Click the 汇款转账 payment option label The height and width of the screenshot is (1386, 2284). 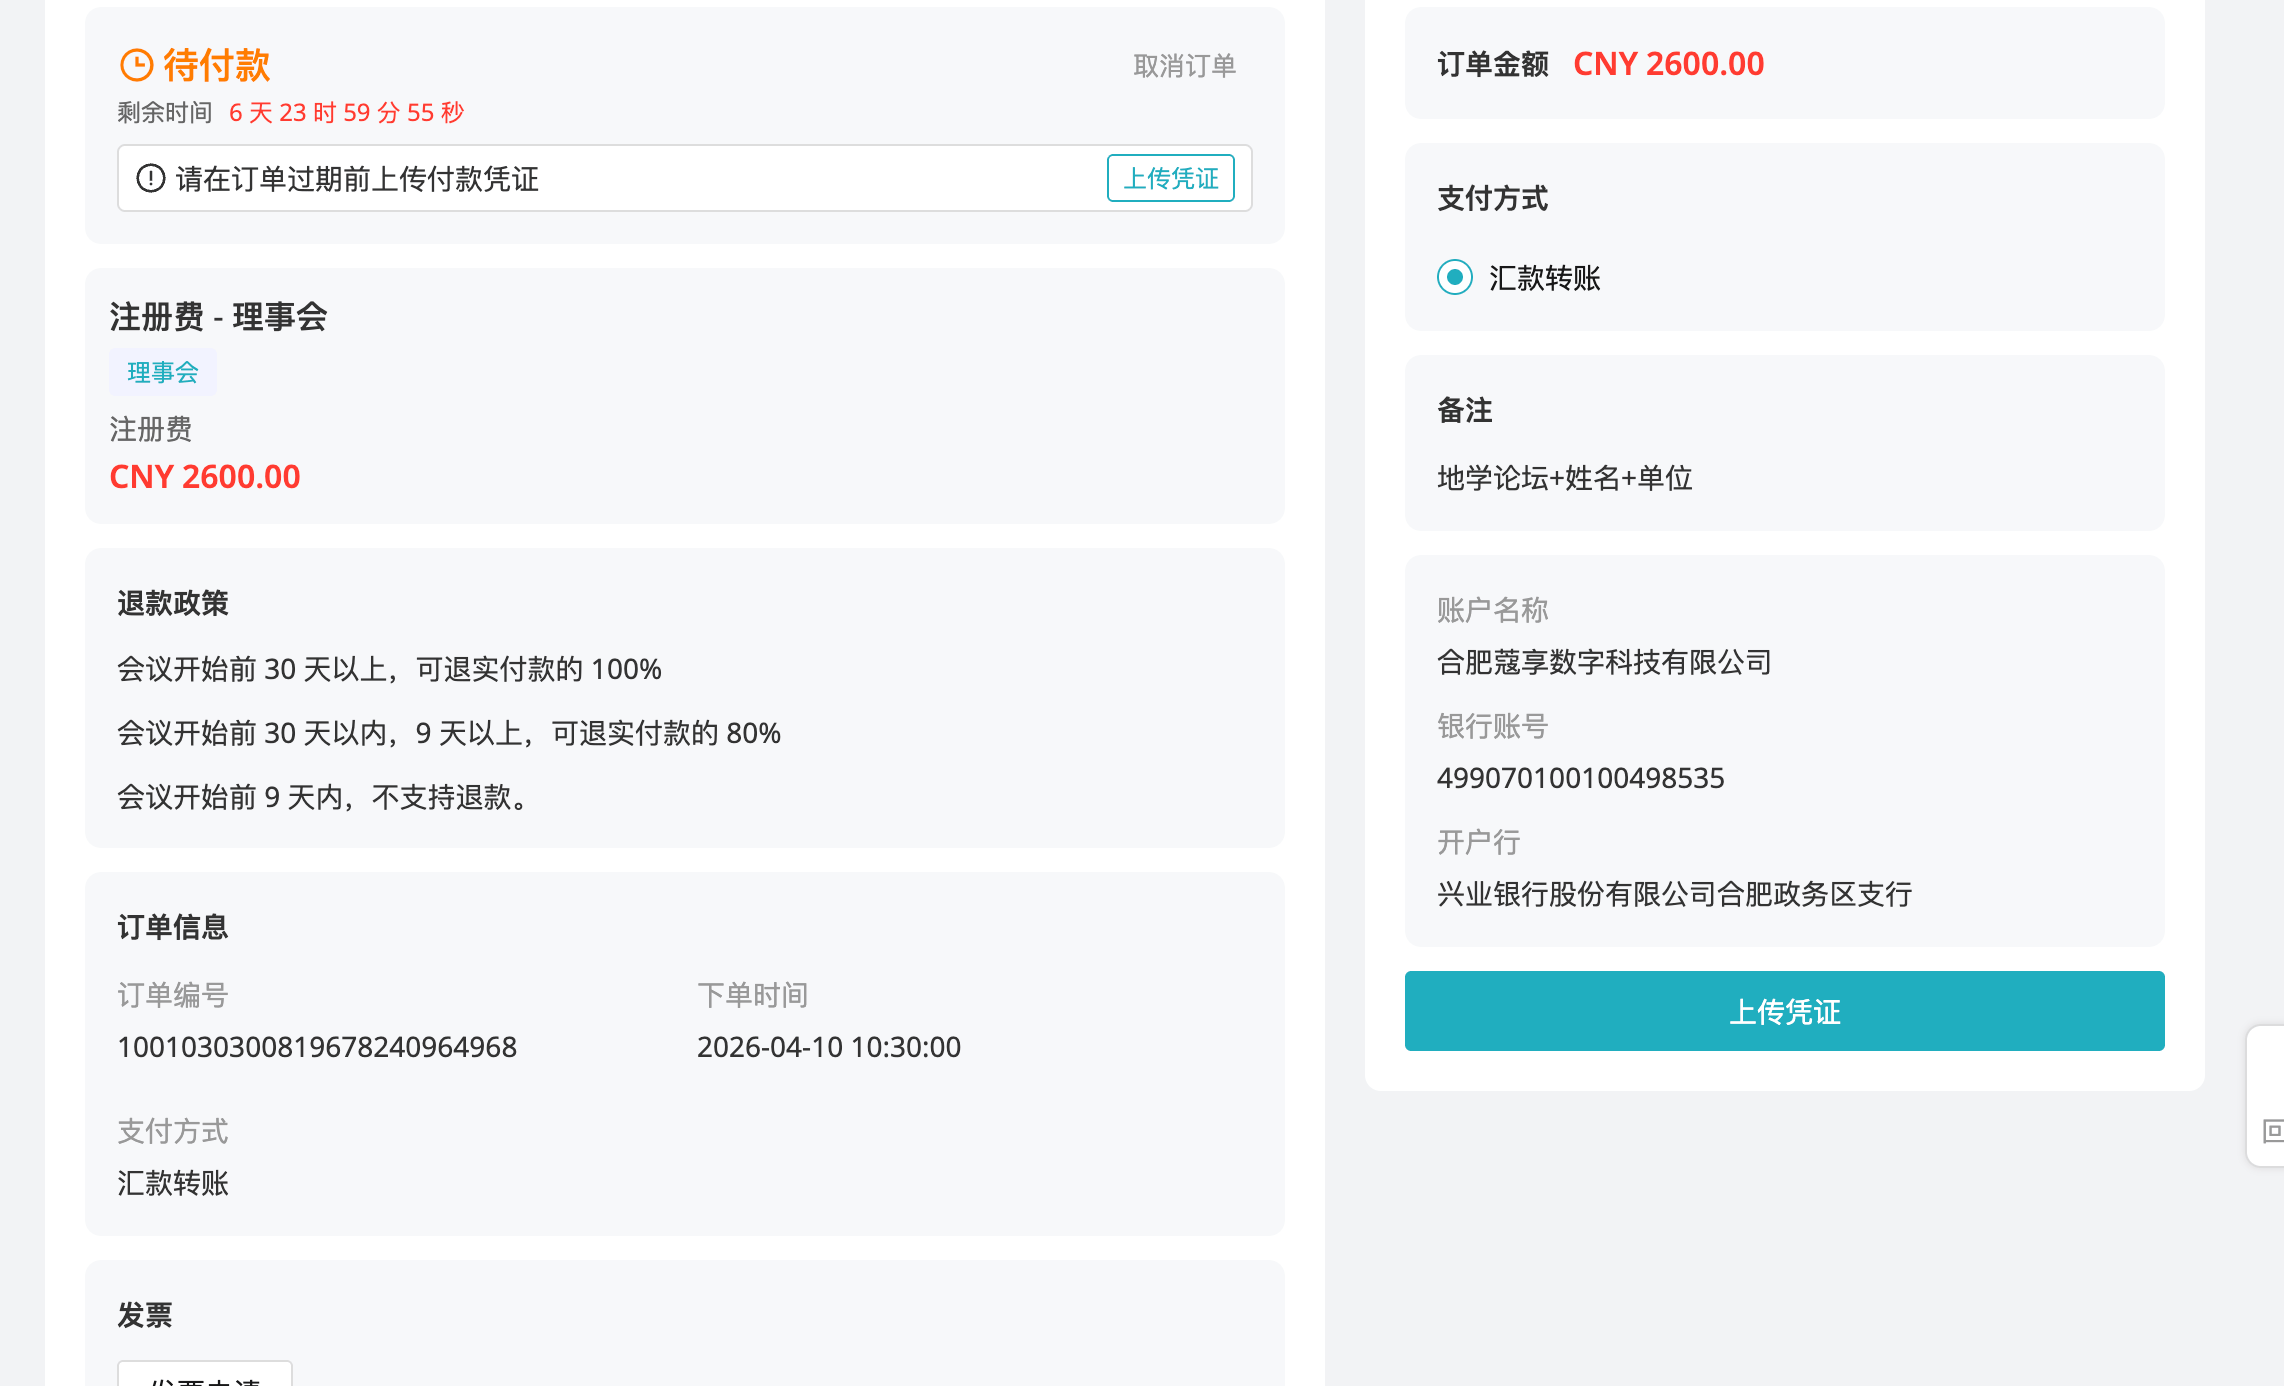[1544, 278]
